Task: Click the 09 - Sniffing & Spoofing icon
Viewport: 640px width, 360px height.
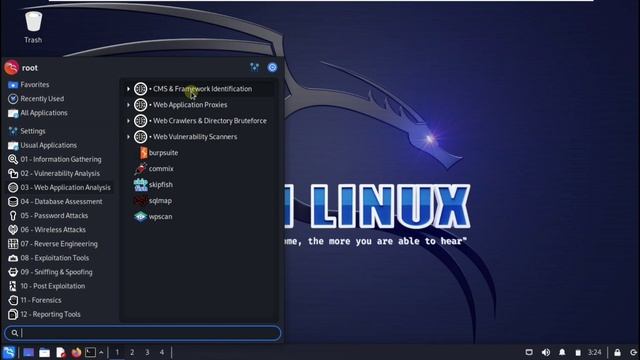Action: click(13, 272)
